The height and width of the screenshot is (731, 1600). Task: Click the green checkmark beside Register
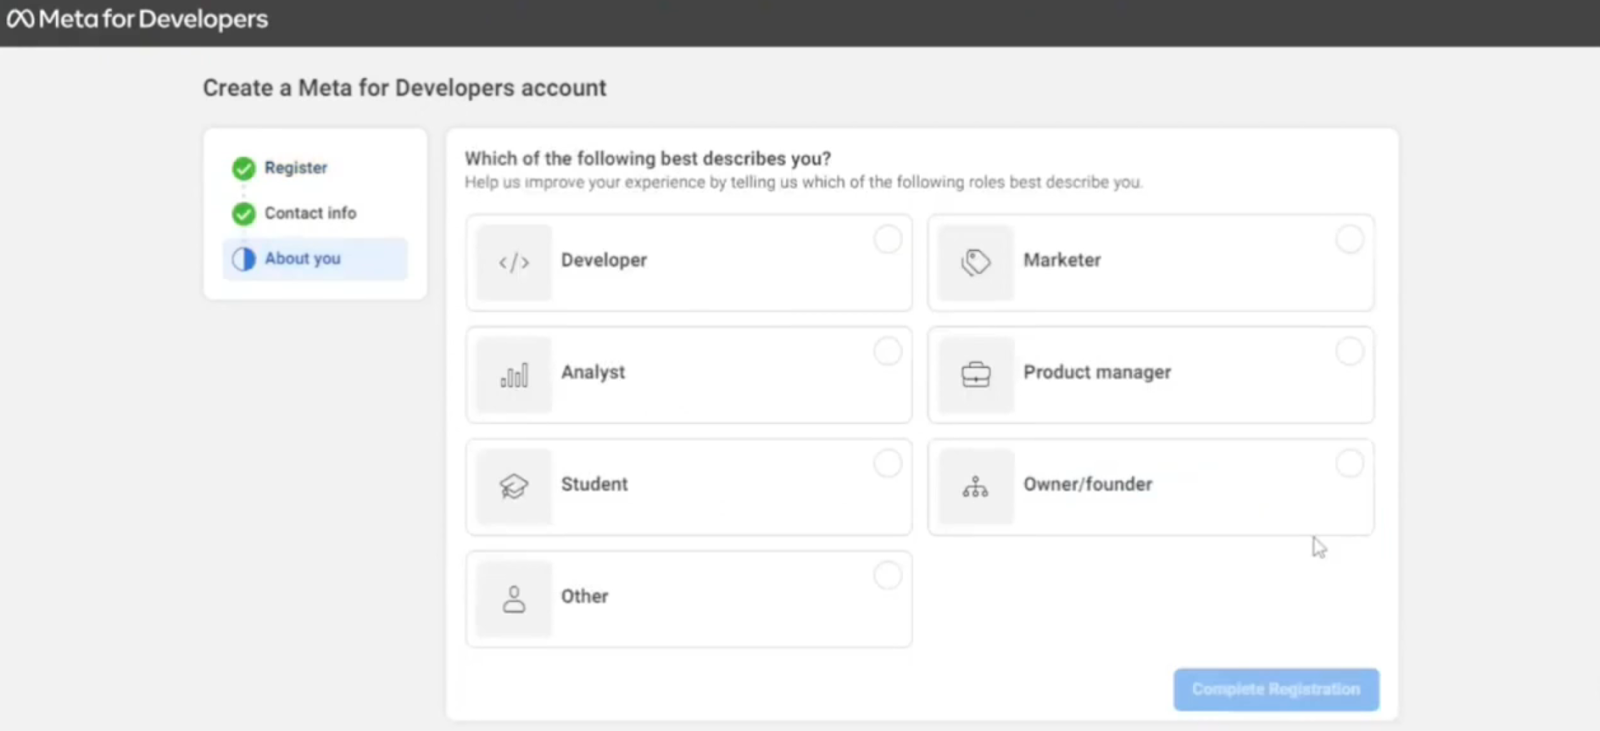tap(243, 168)
